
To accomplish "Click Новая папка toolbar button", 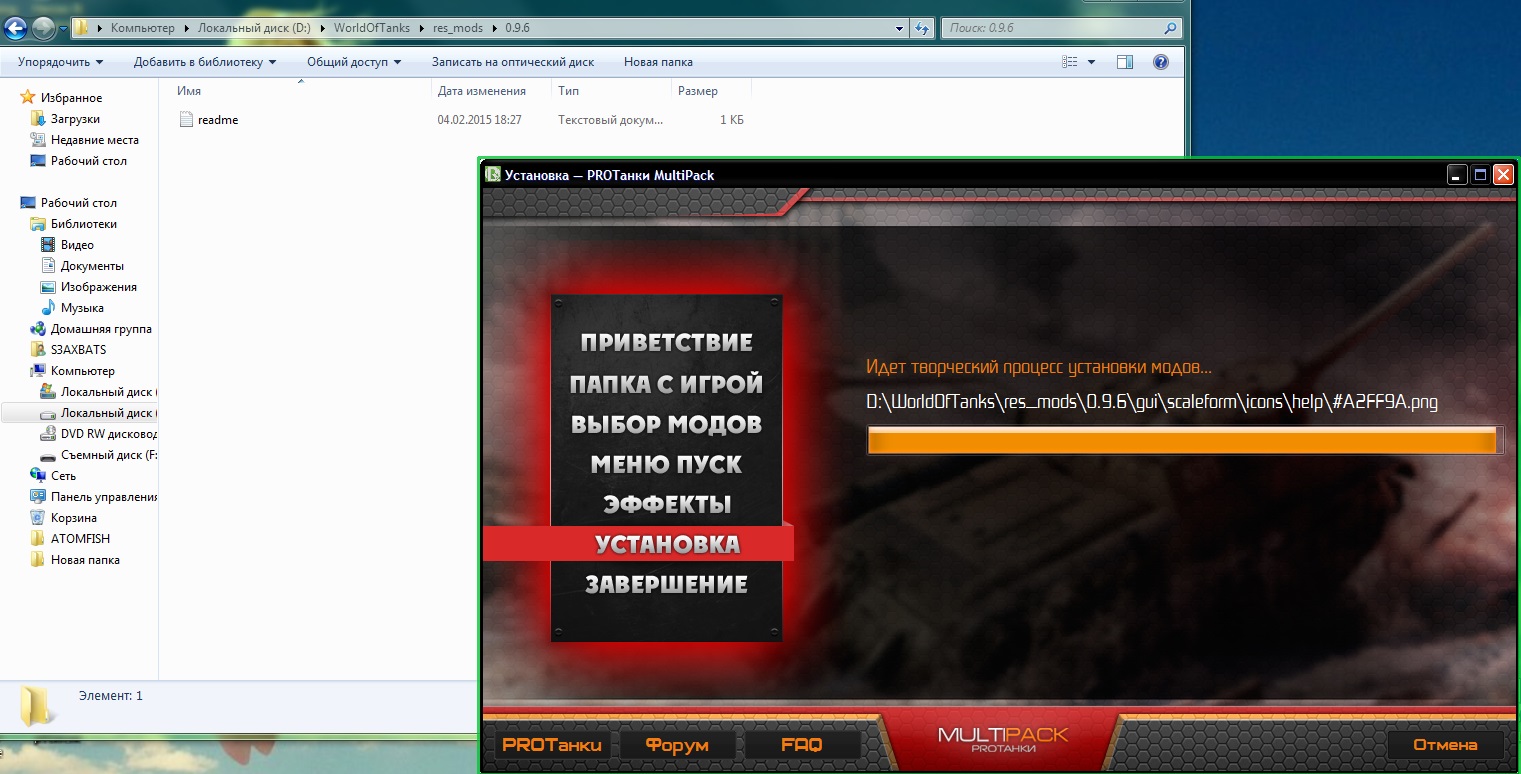I will (x=658, y=62).
